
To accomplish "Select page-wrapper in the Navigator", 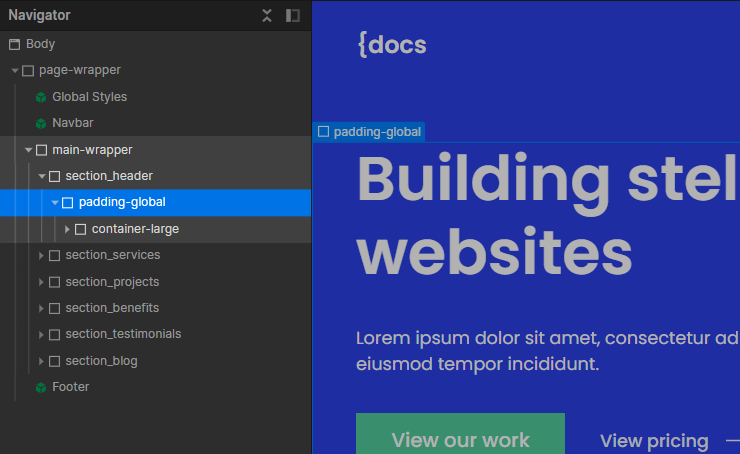I will 80,70.
